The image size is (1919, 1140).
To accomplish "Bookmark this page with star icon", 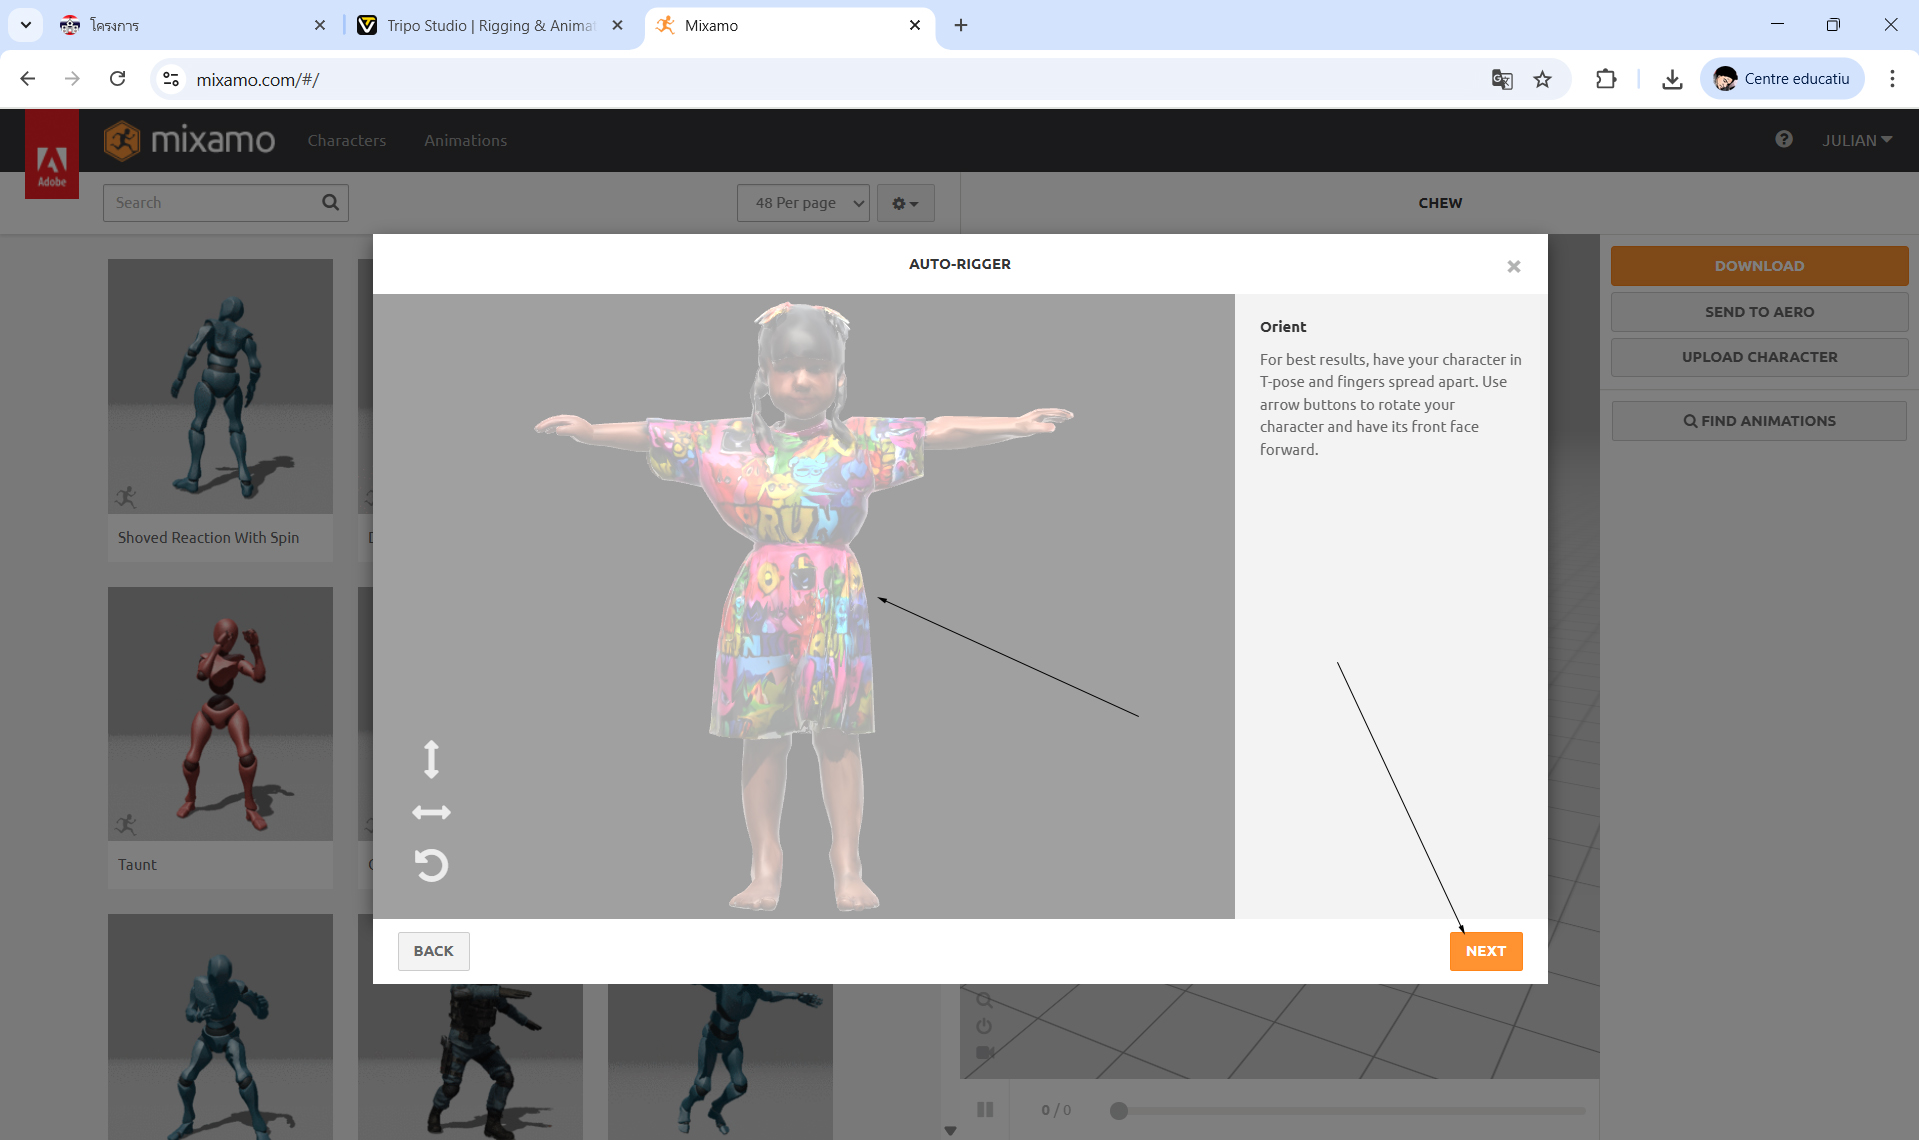I will coord(1542,79).
